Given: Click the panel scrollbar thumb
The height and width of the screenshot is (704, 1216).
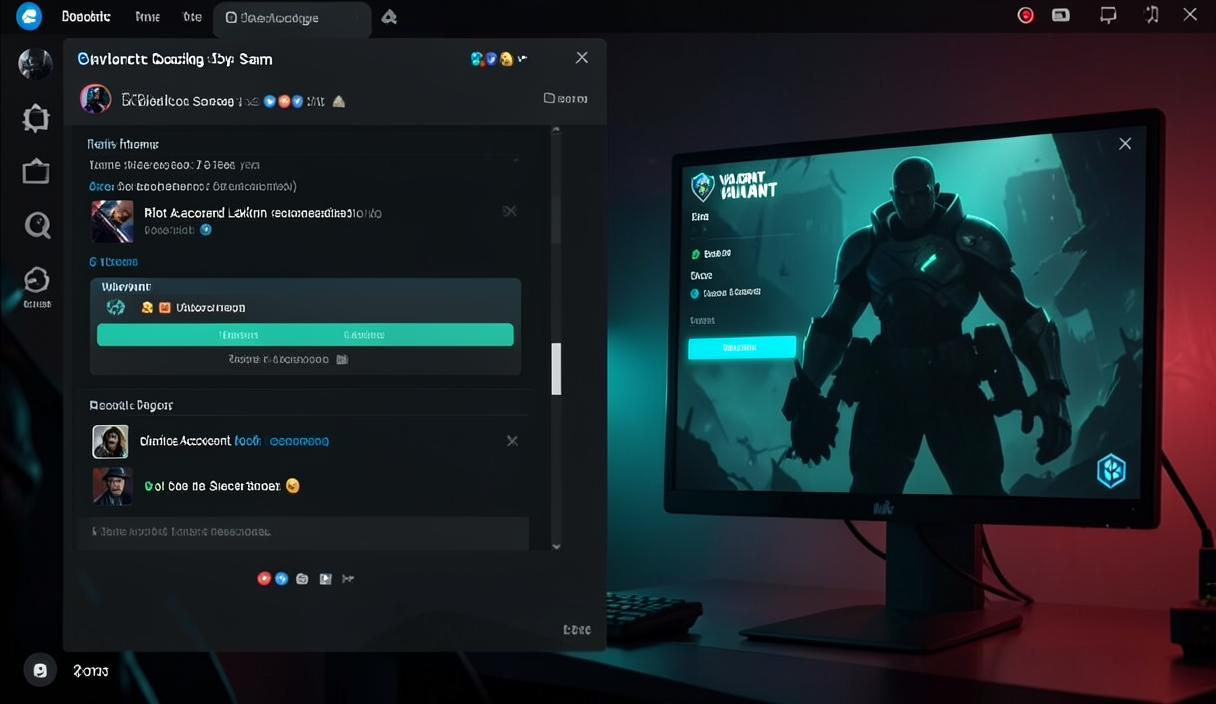Looking at the screenshot, I should (556, 369).
